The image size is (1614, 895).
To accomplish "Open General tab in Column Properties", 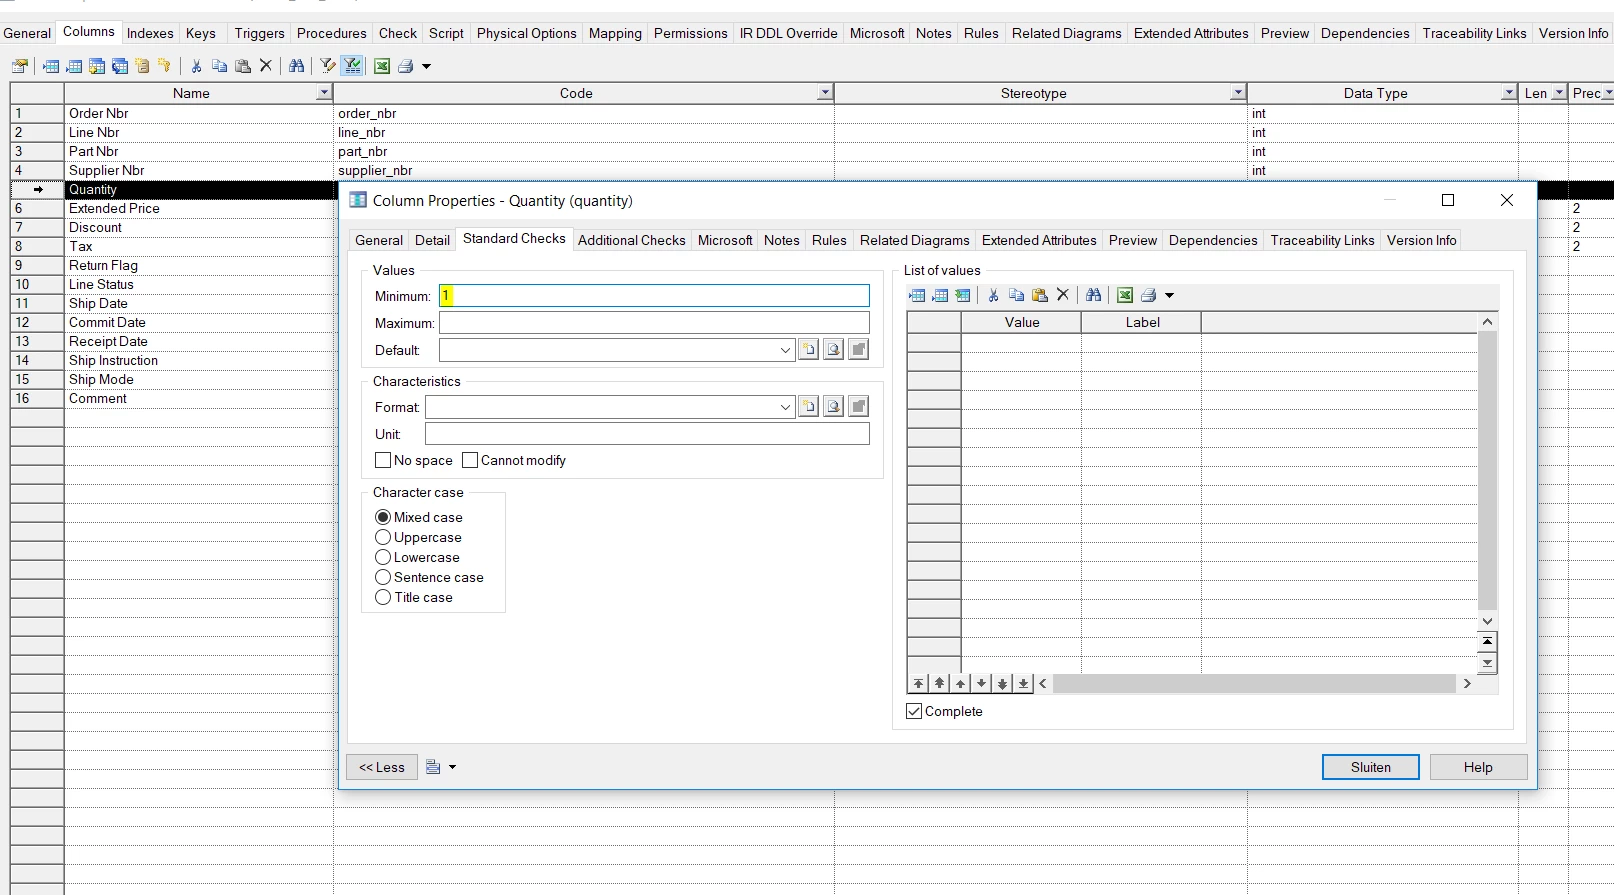I will tap(379, 240).
